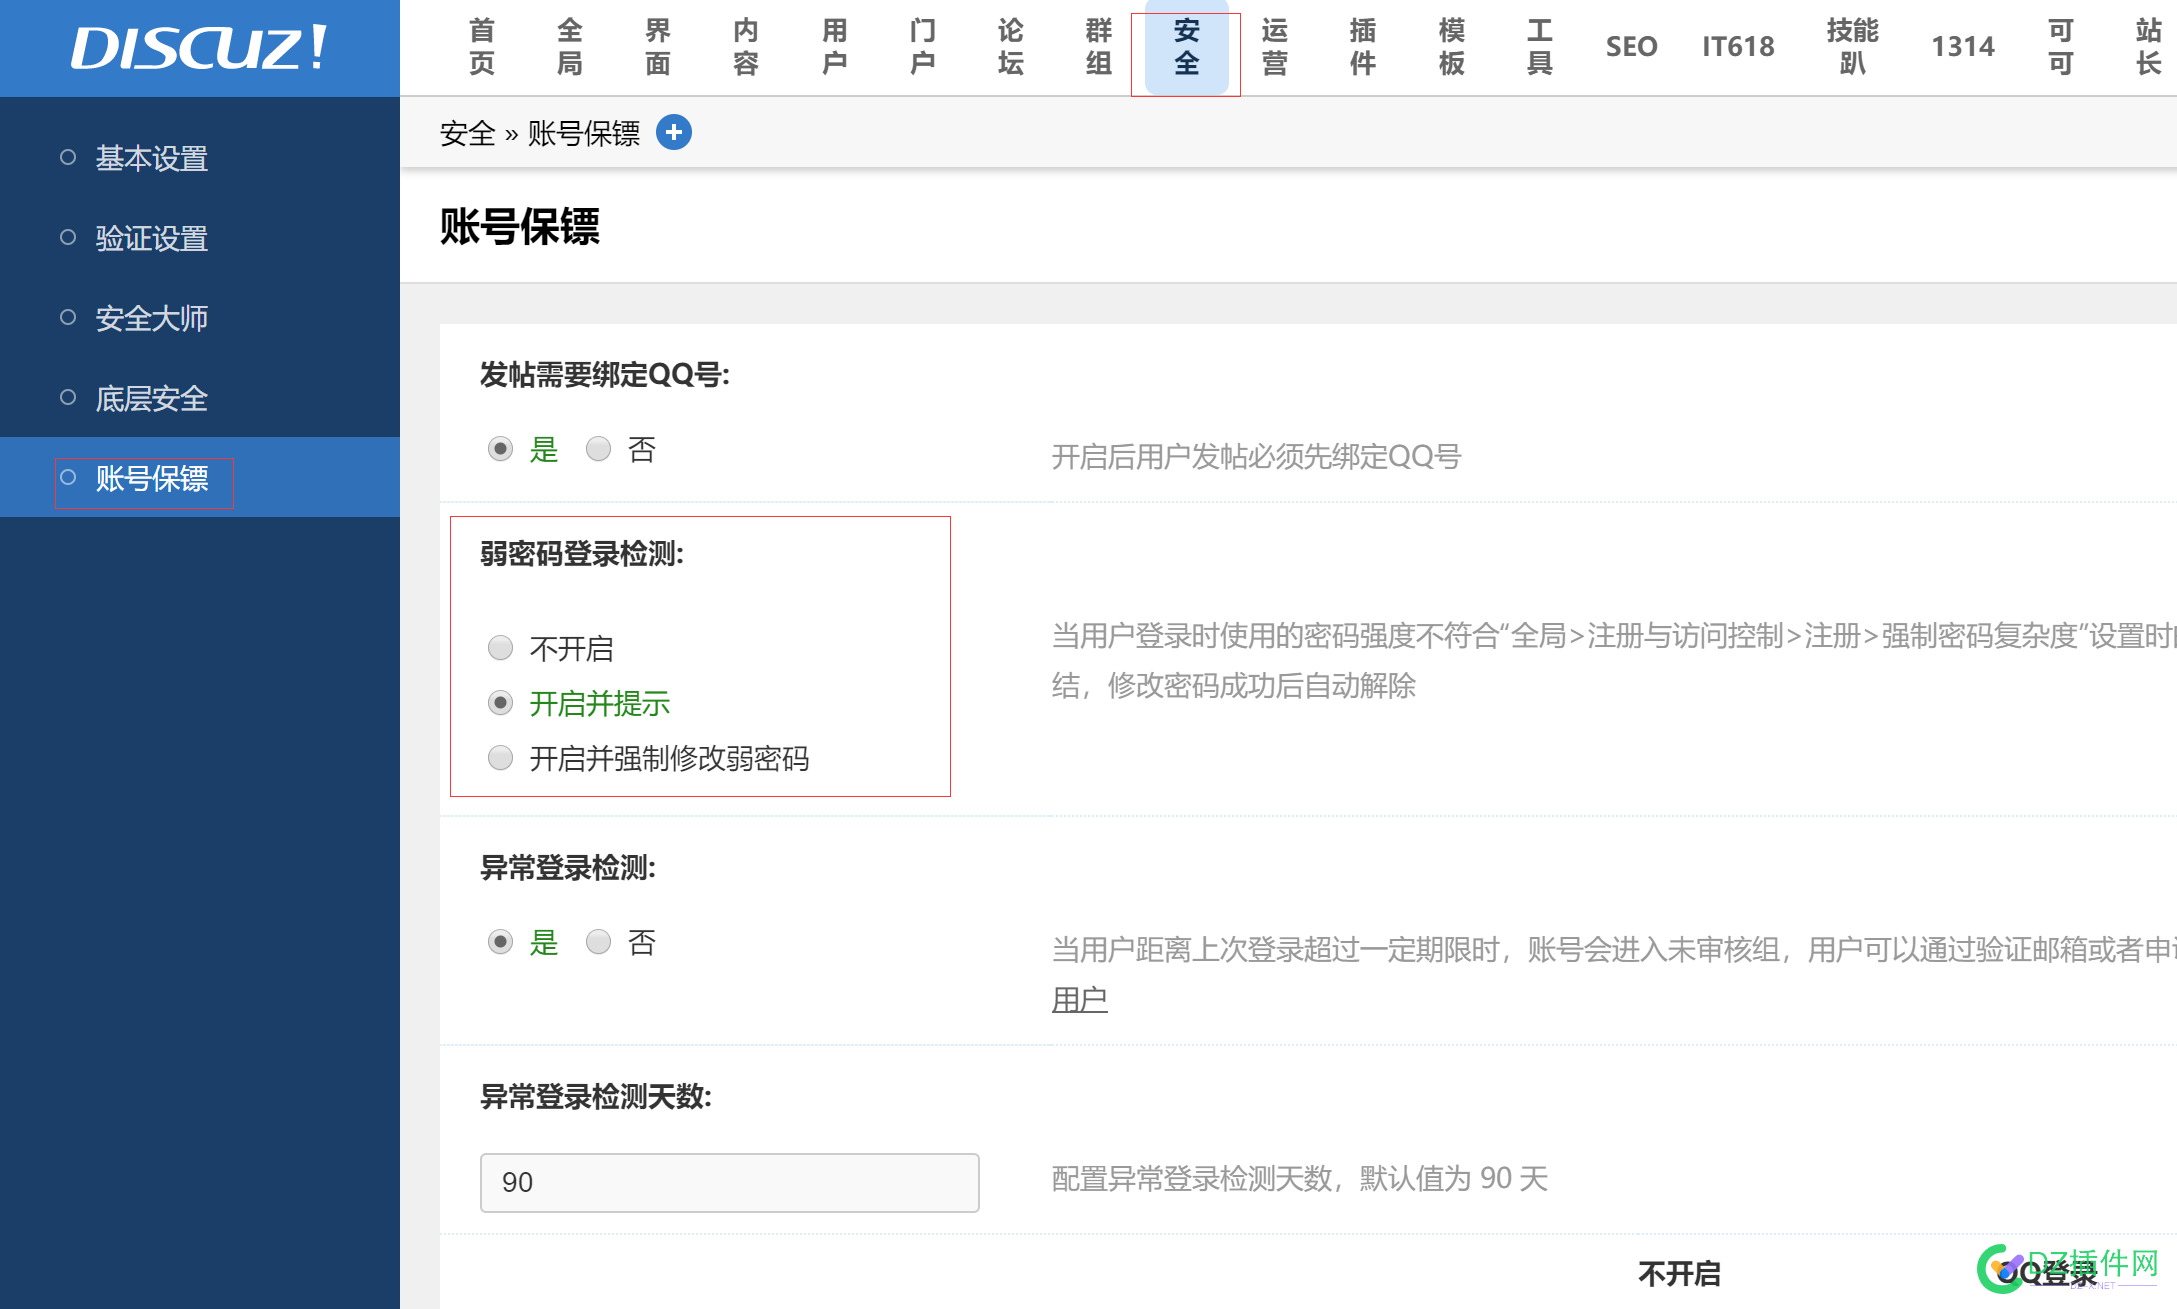The width and height of the screenshot is (2177, 1309).
Task: Open the 站长 top menu
Action: pos(2148,47)
